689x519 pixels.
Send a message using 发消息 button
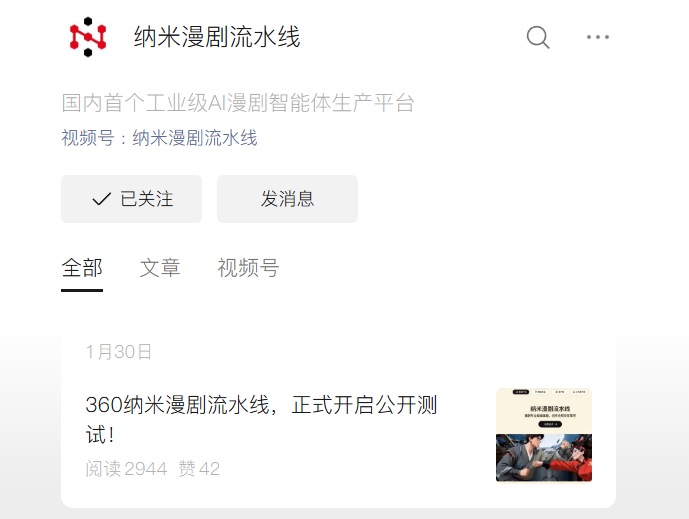(x=287, y=199)
